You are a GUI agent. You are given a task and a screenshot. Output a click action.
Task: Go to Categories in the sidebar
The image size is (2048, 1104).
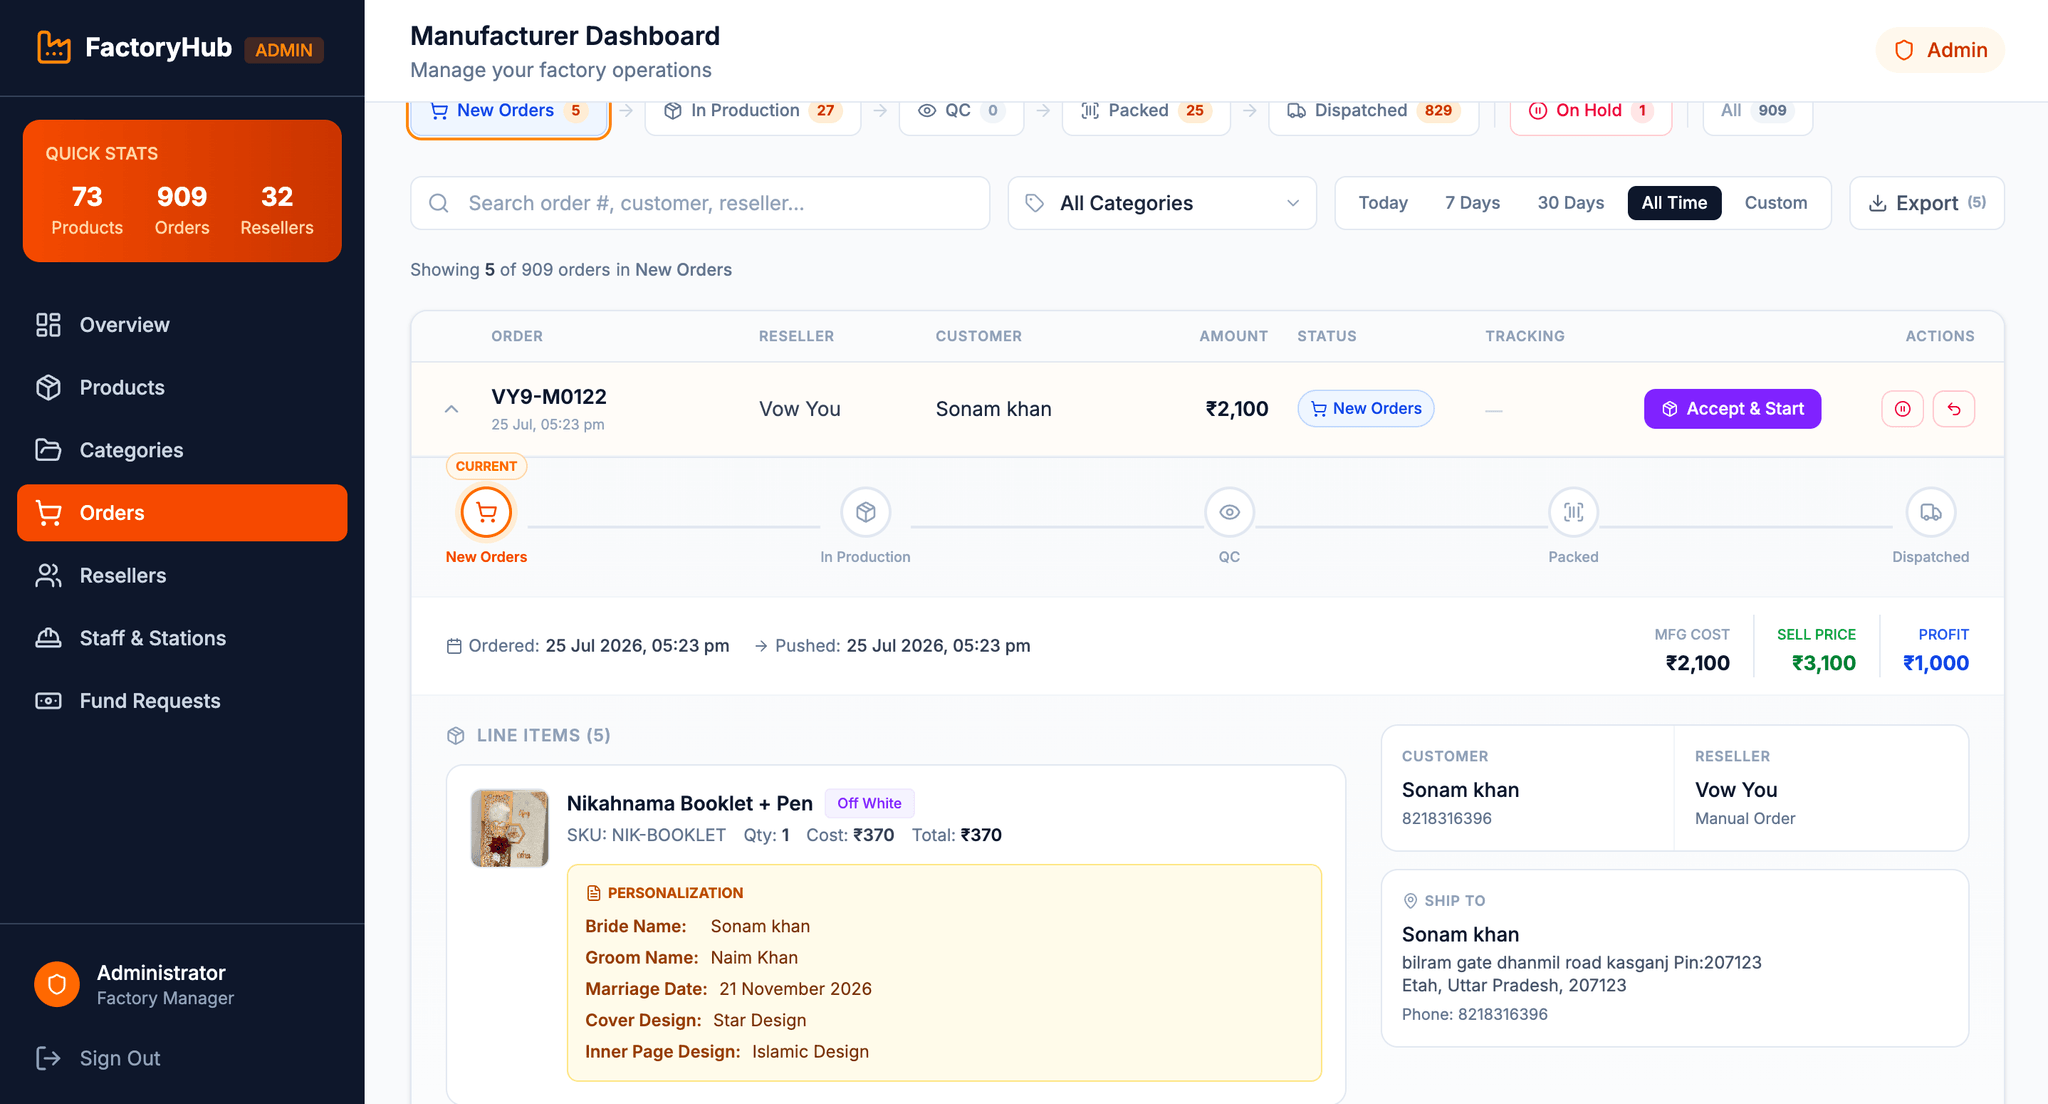point(182,450)
